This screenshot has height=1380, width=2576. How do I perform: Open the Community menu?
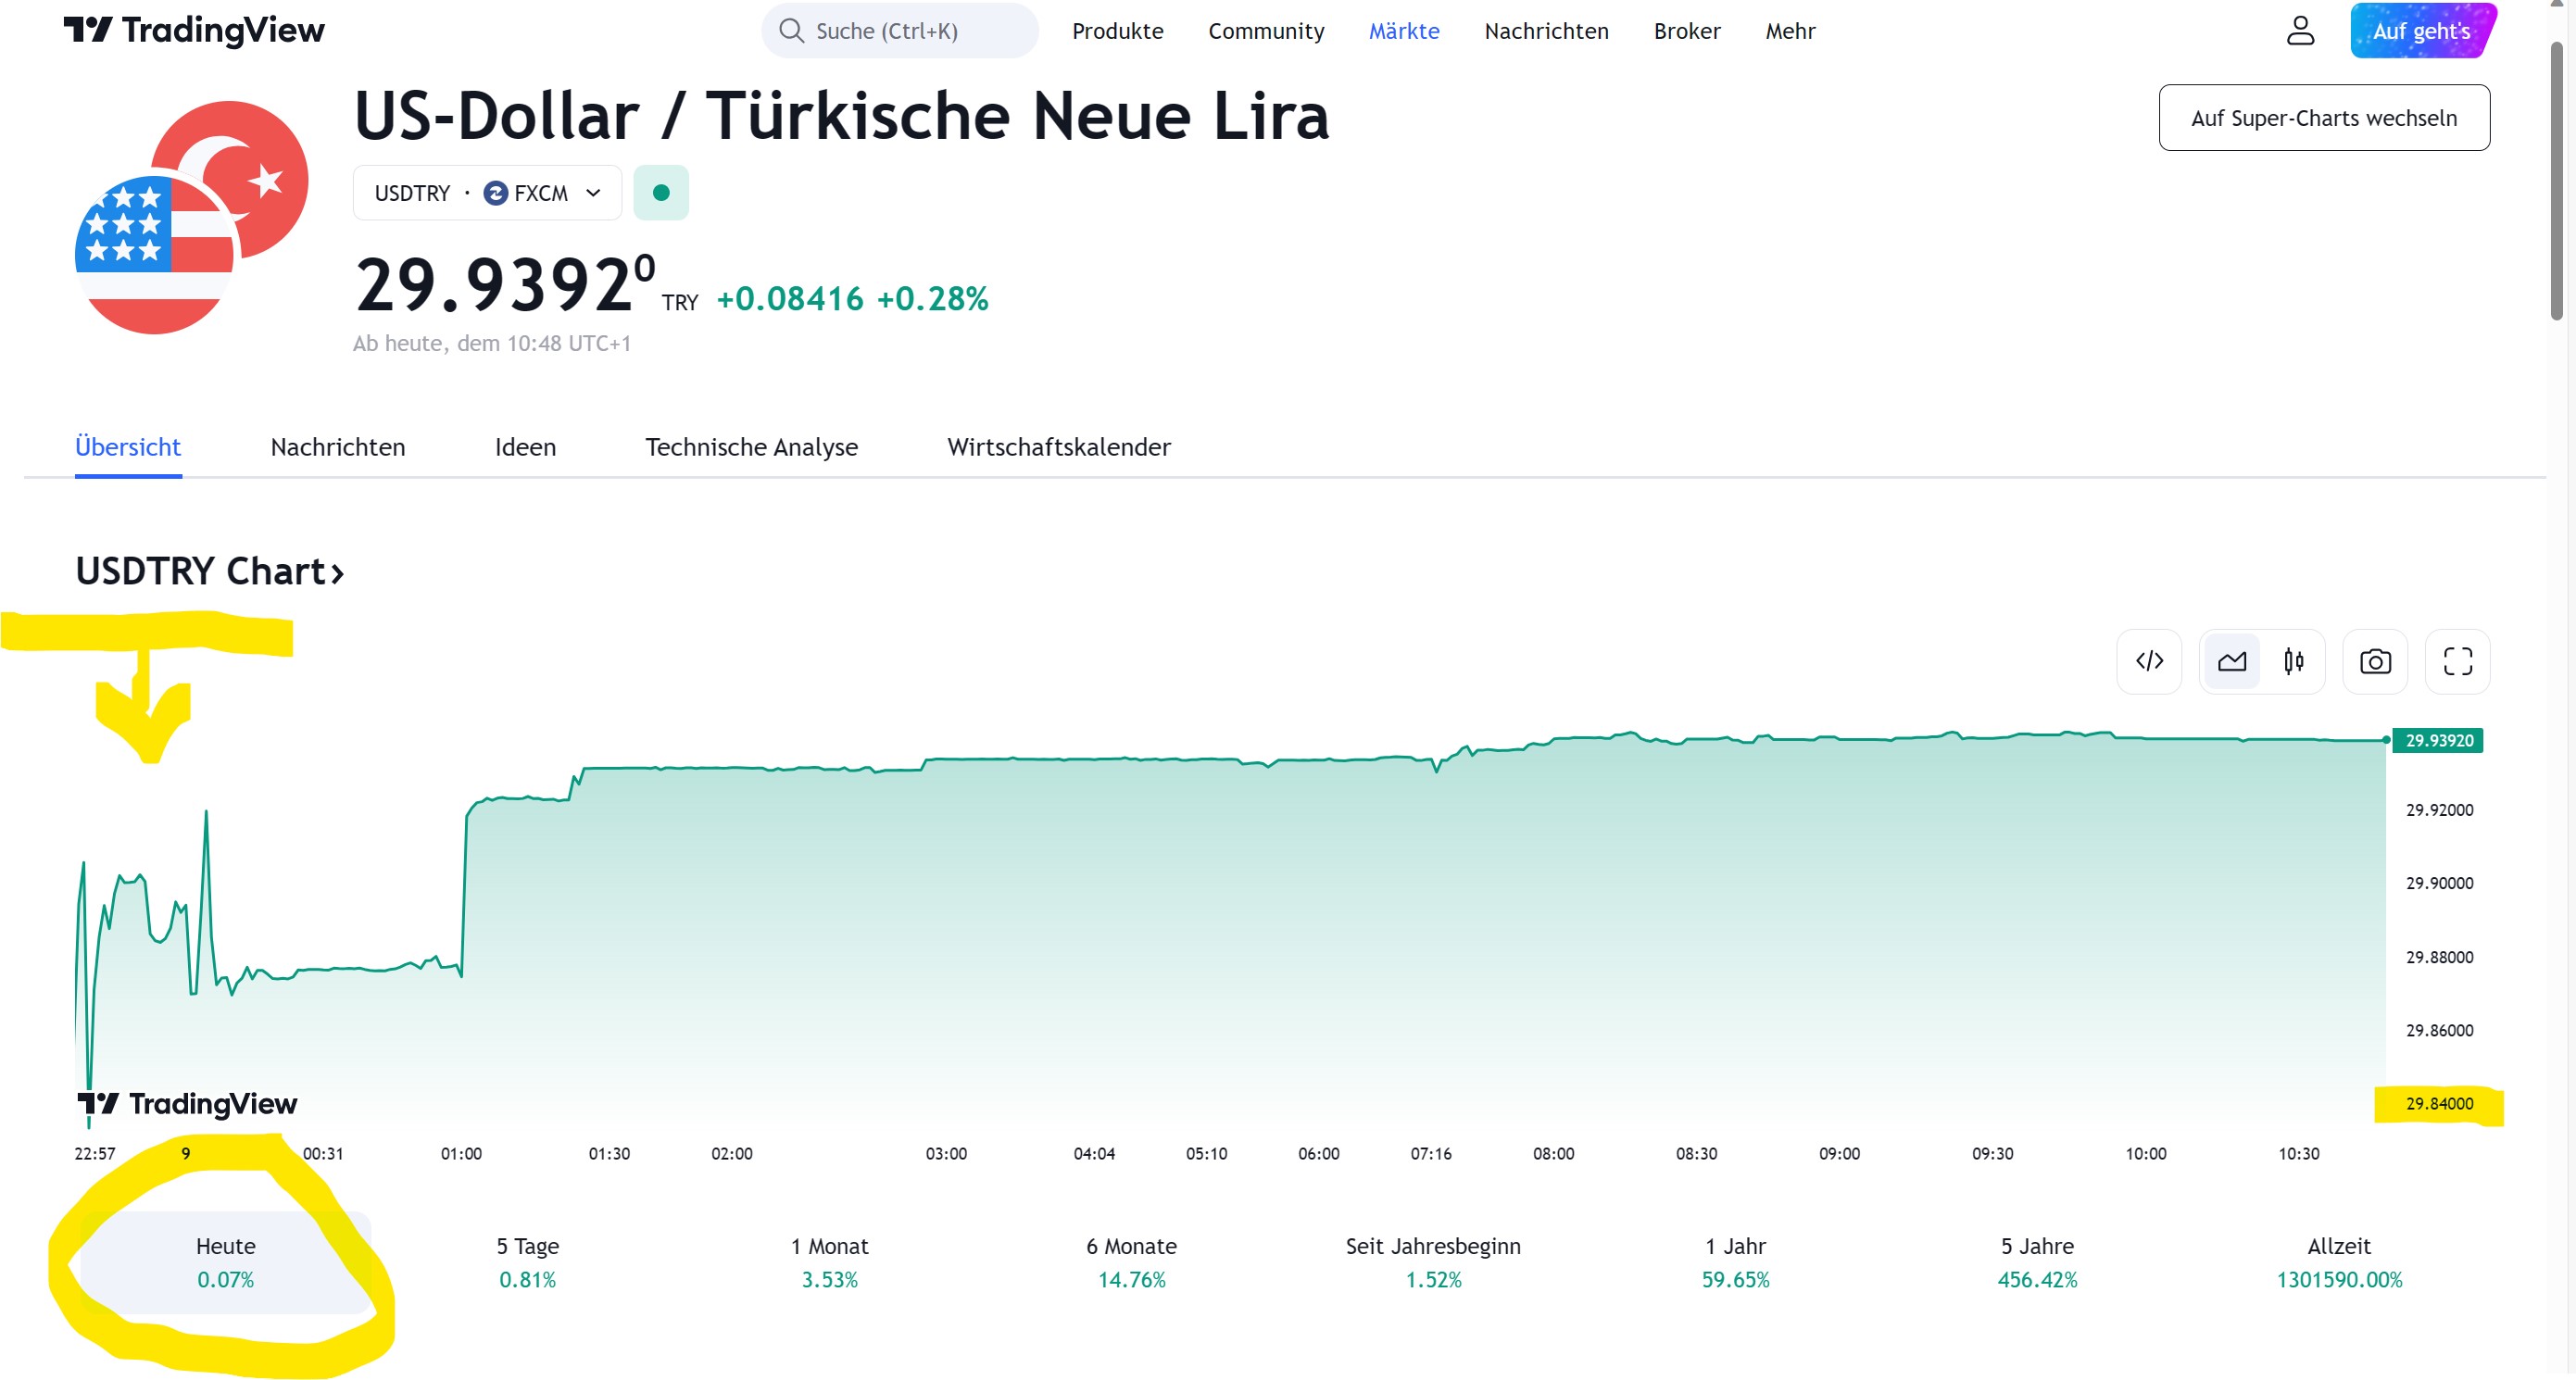tap(1265, 31)
